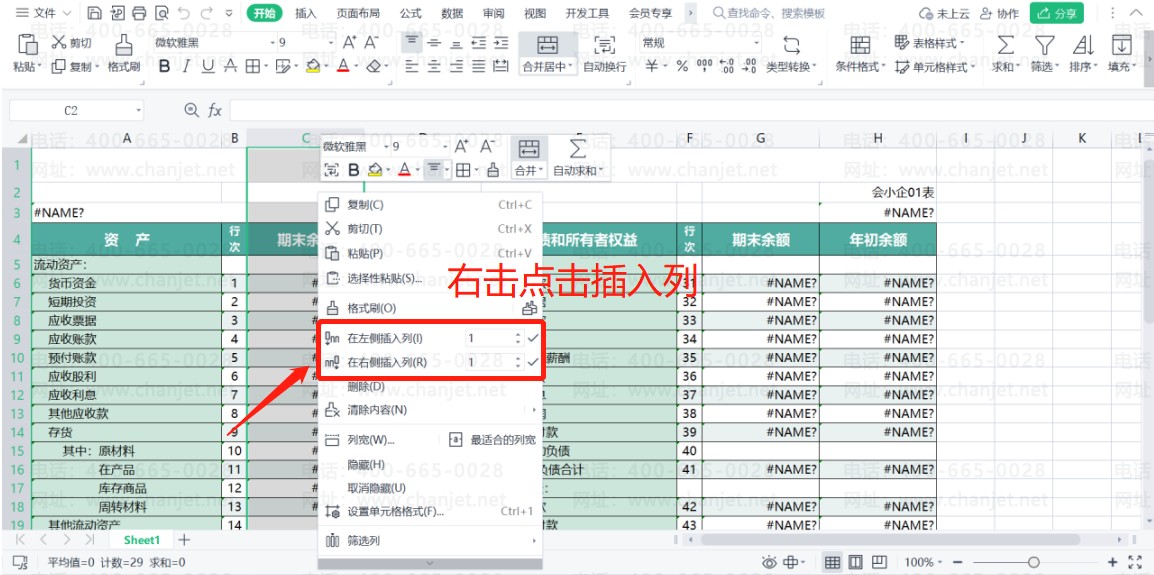The height and width of the screenshot is (575, 1154).
Task: Switch to the 视图 ribbon tab
Action: click(x=535, y=13)
